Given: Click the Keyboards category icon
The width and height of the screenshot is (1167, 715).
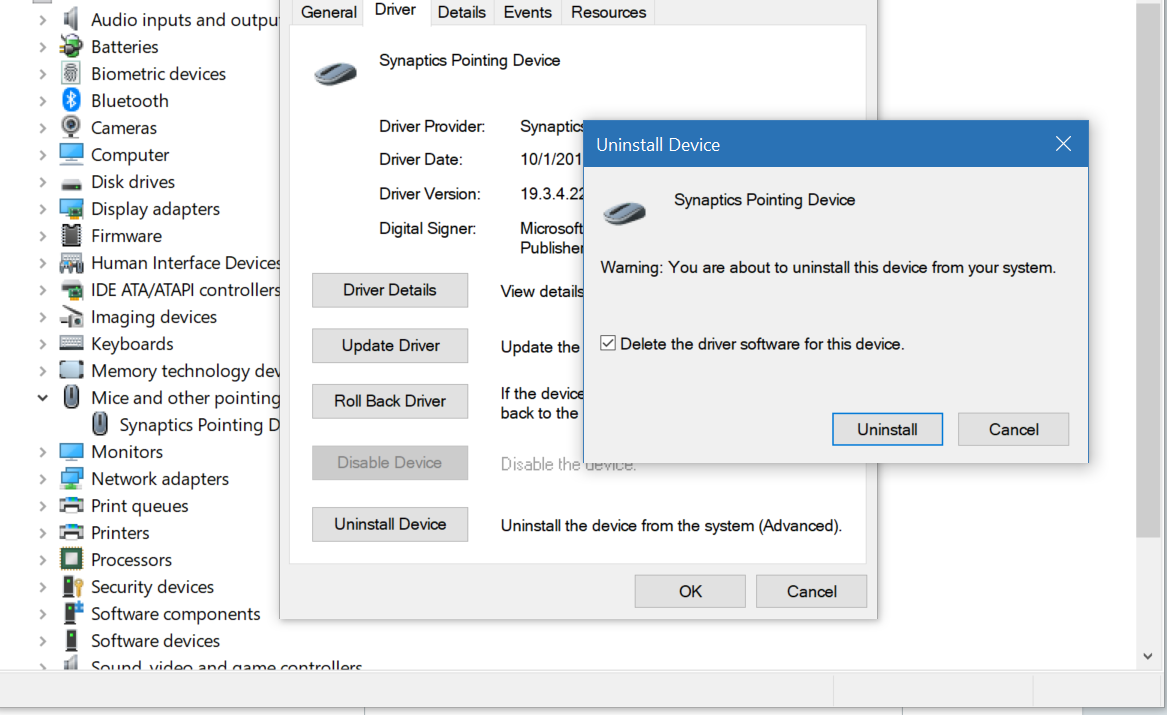Looking at the screenshot, I should point(71,343).
